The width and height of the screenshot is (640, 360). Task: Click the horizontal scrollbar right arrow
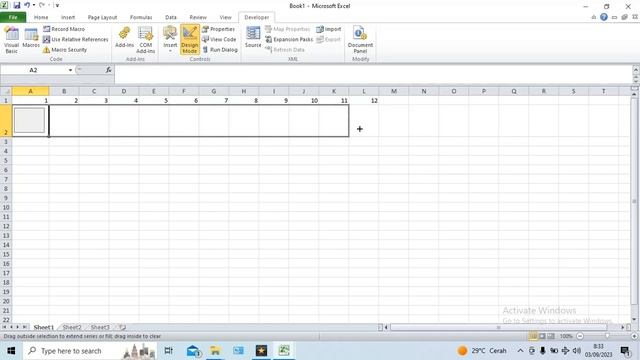coord(623,327)
